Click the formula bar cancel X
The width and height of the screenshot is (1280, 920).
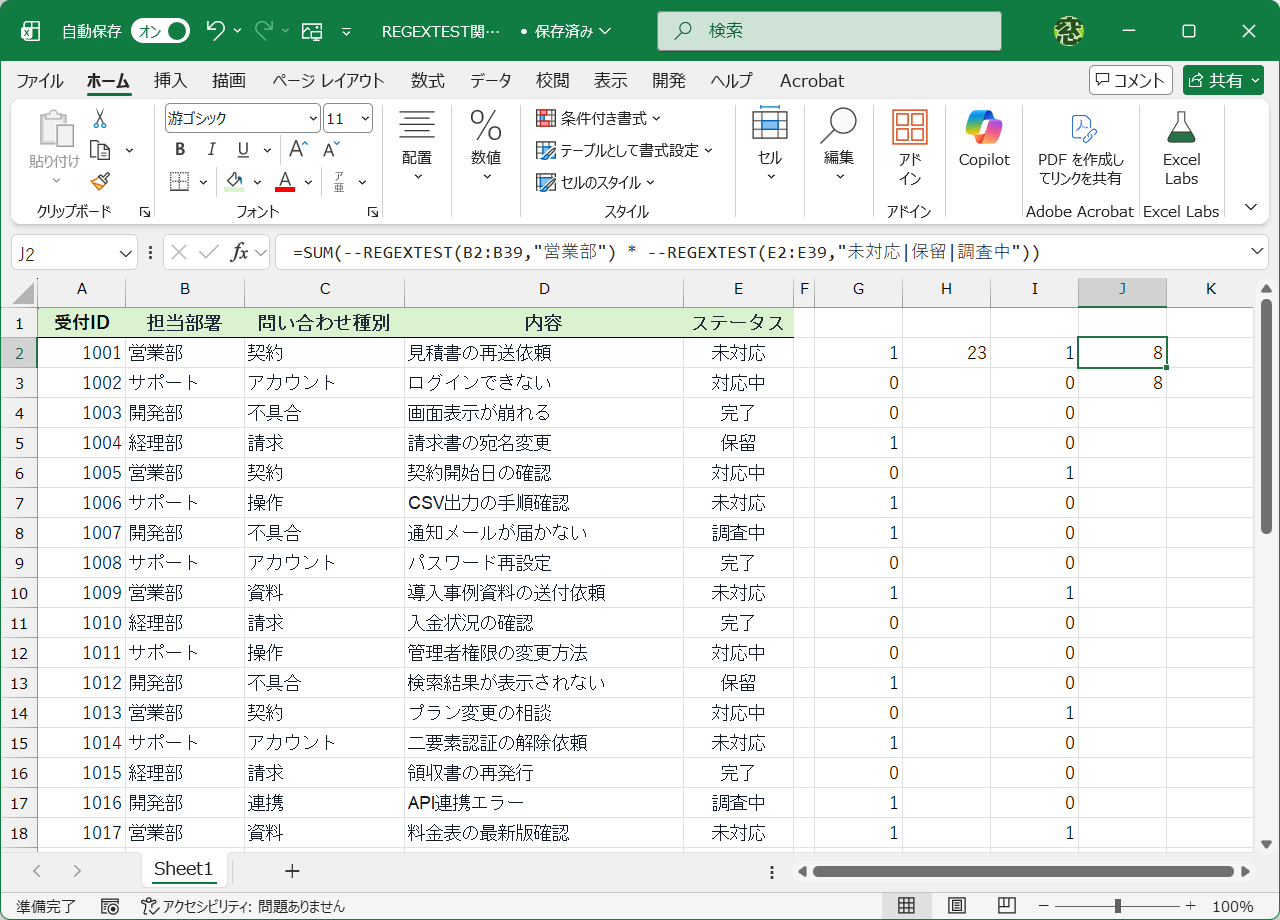(x=179, y=253)
